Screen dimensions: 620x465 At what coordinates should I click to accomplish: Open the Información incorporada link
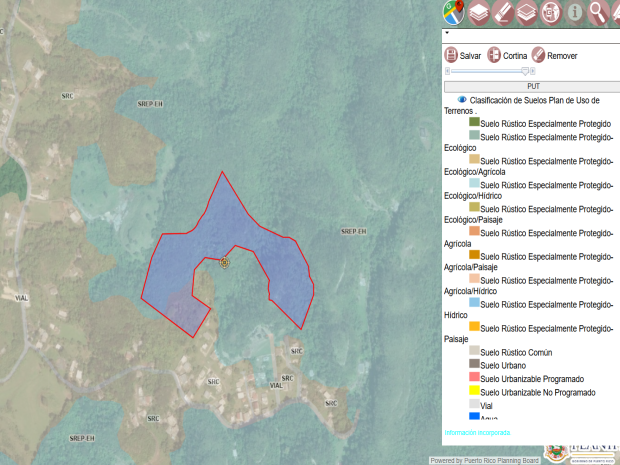[477, 433]
